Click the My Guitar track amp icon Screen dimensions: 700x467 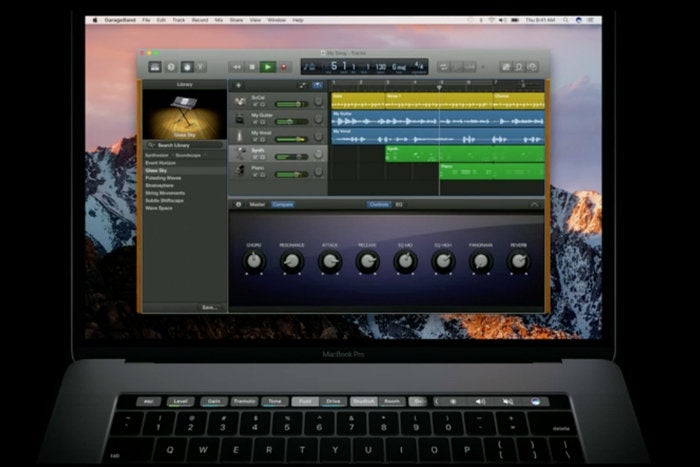[x=240, y=119]
